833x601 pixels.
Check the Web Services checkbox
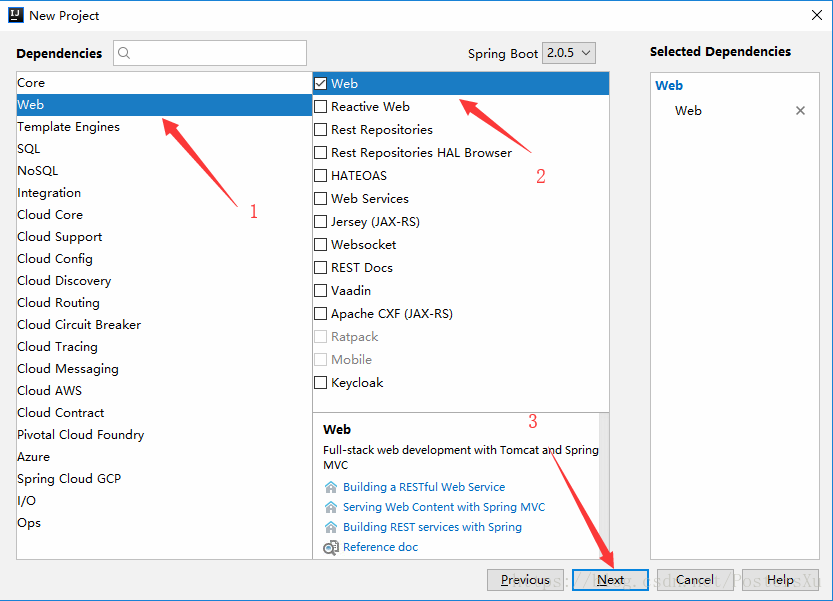click(x=320, y=199)
